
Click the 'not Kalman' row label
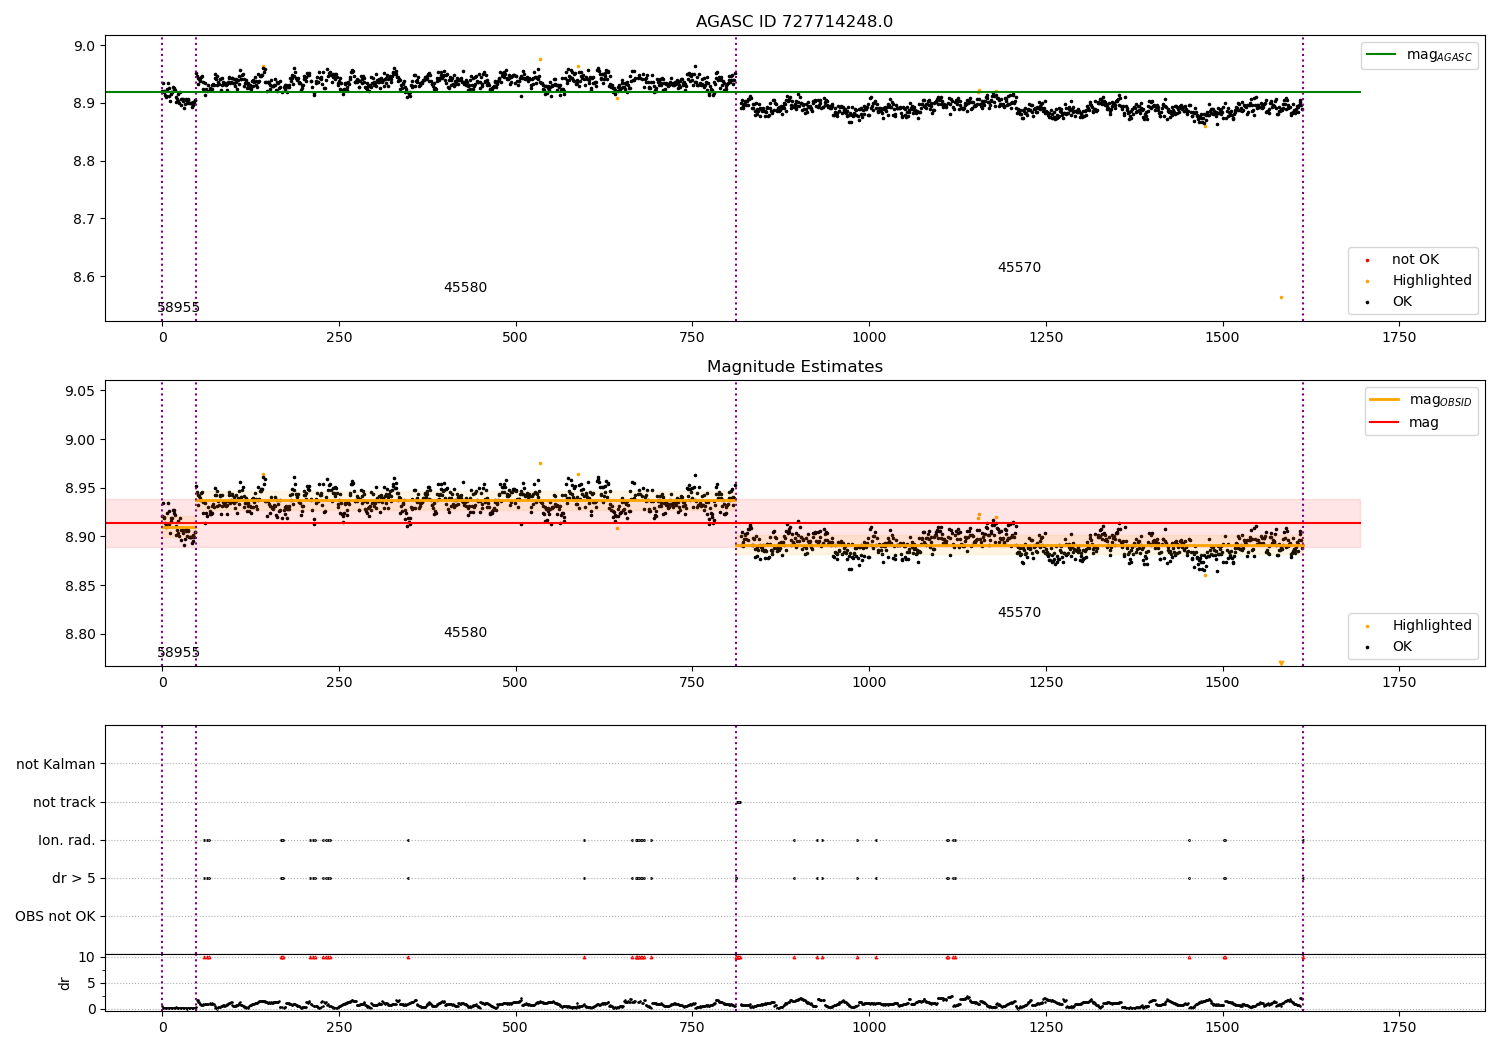click(x=56, y=764)
